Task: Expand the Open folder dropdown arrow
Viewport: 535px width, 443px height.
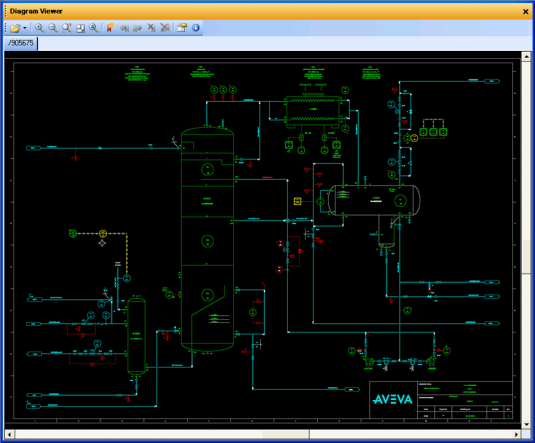Action: tap(25, 28)
